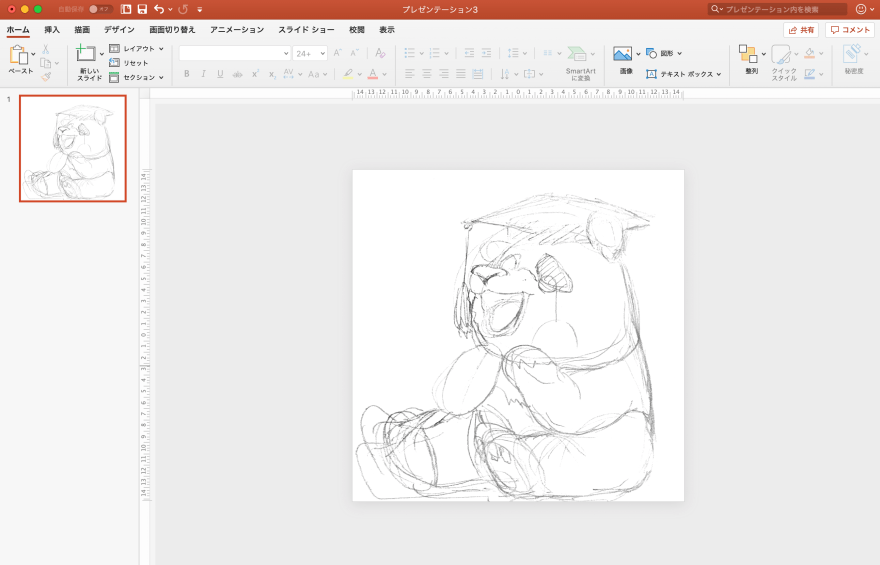This screenshot has width=880, height=565.
Task: Click the Save icon in title bar
Action: point(142,9)
